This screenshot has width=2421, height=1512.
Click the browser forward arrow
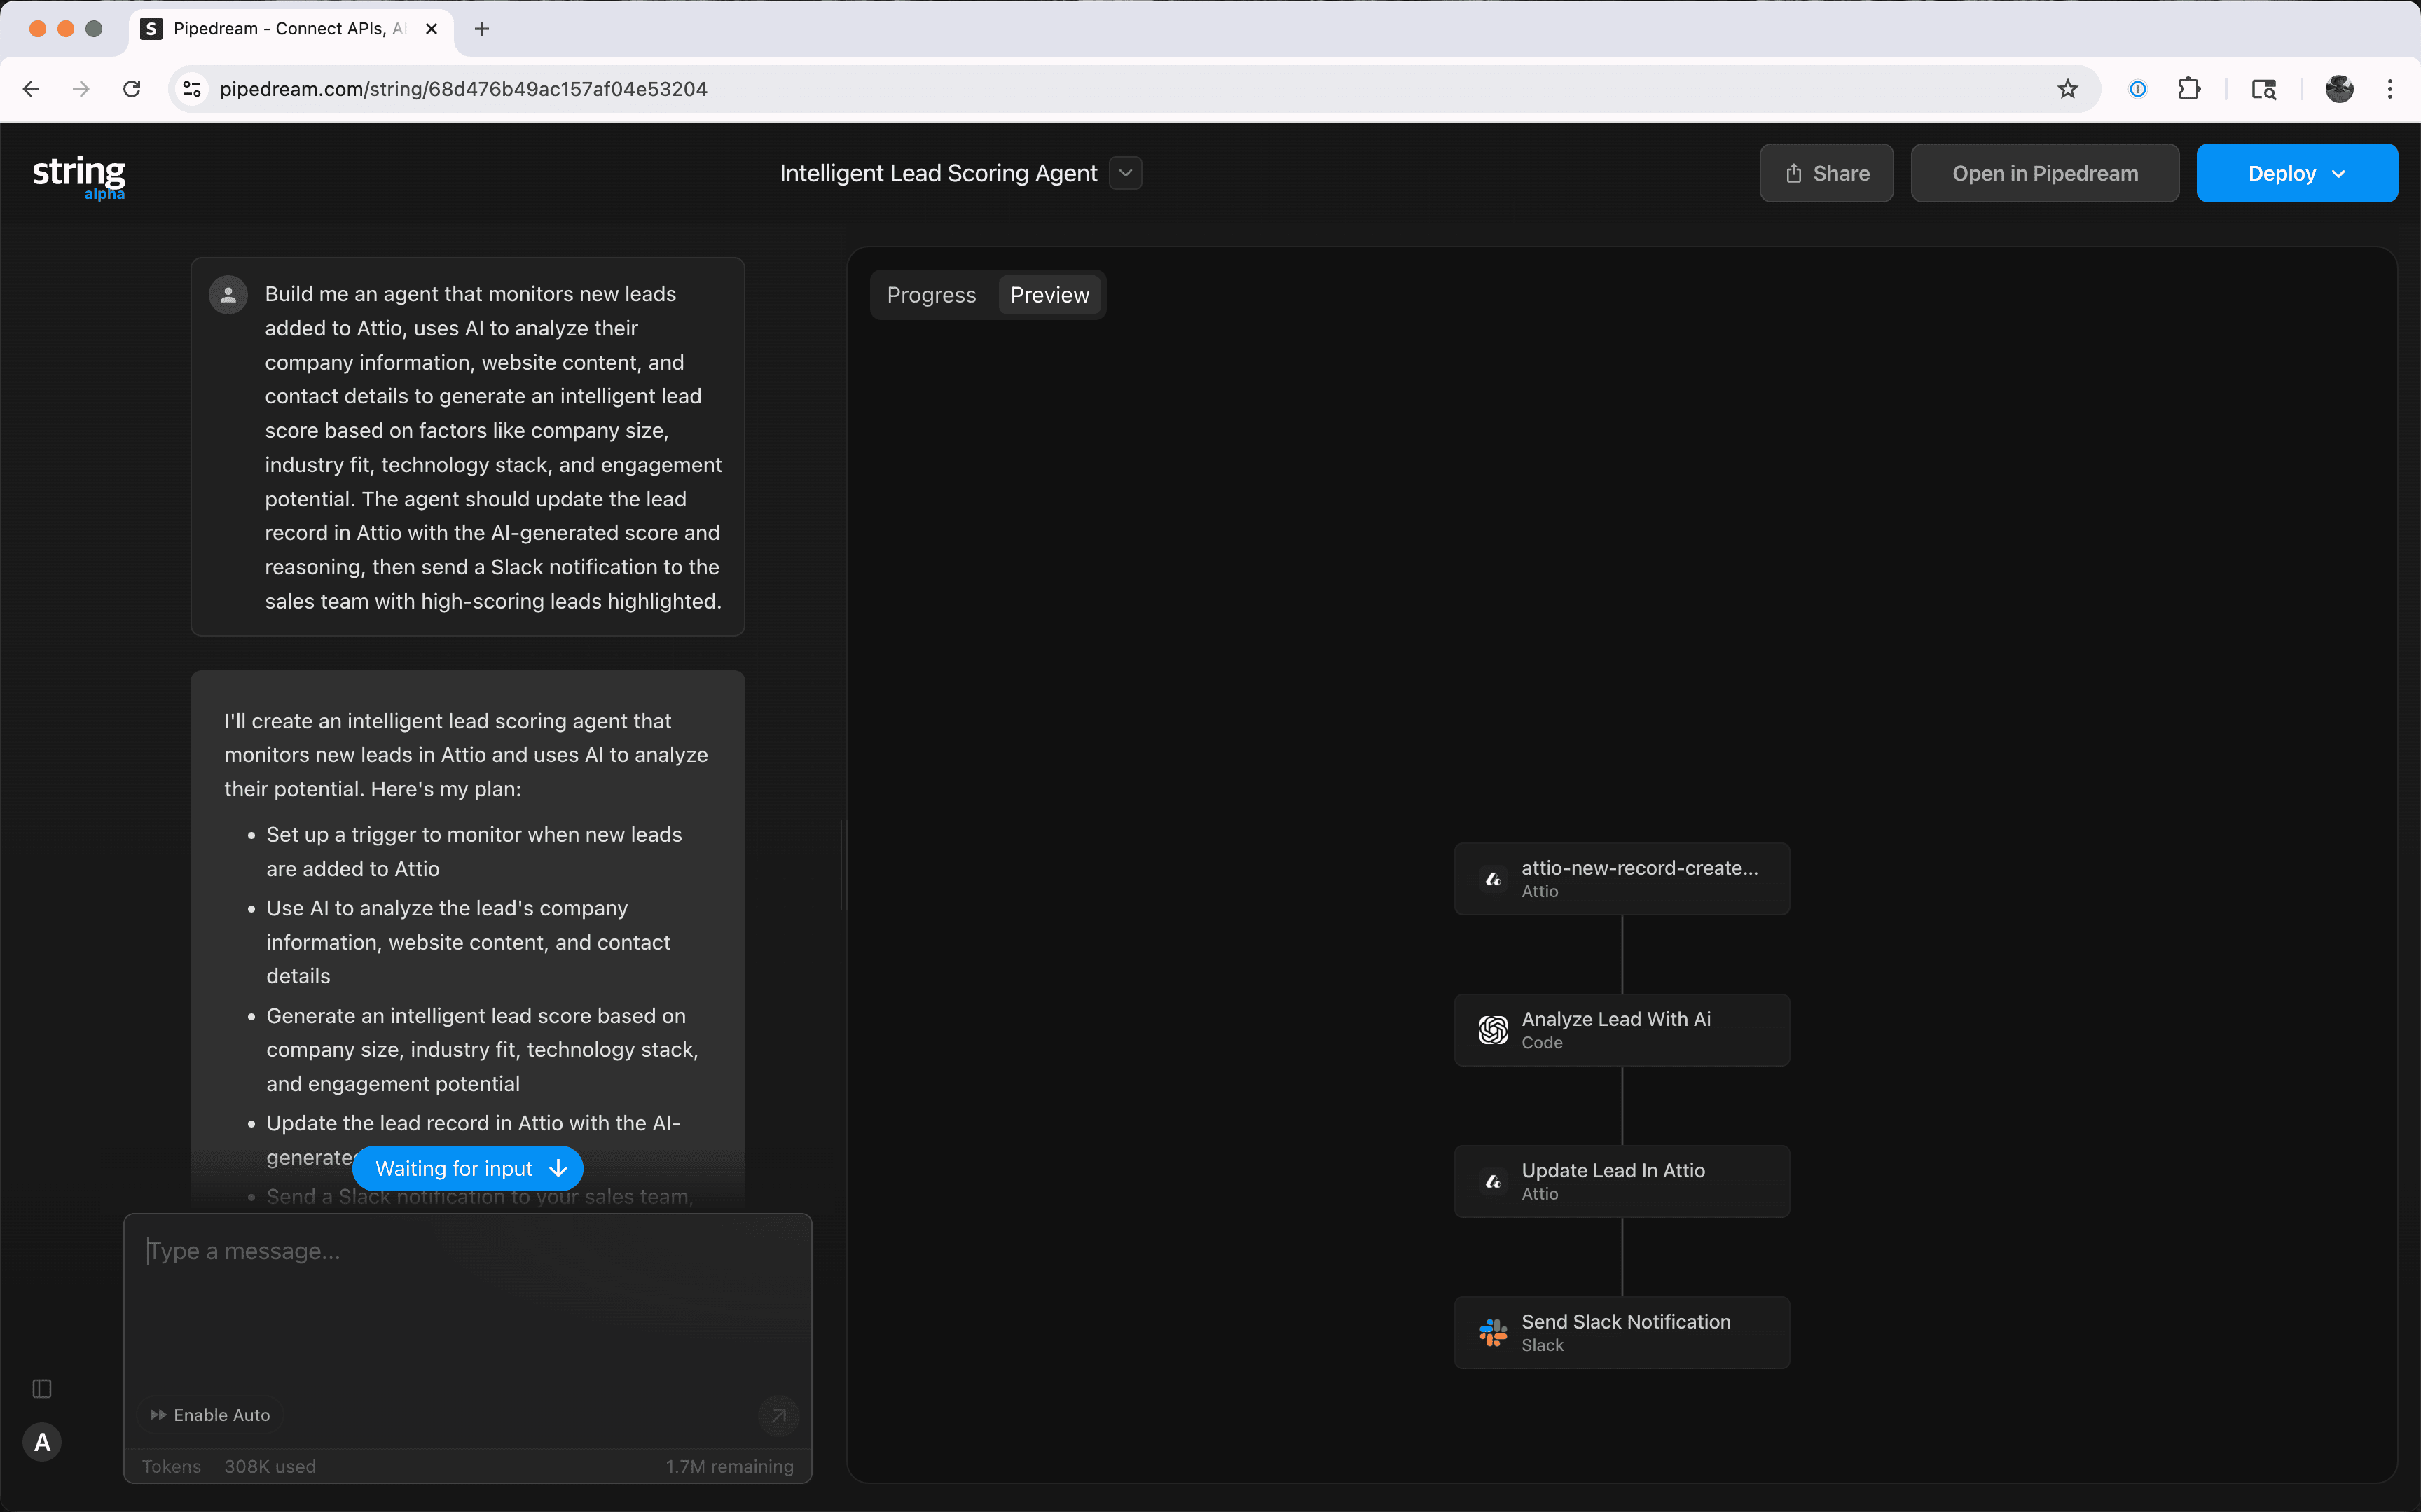[81, 89]
